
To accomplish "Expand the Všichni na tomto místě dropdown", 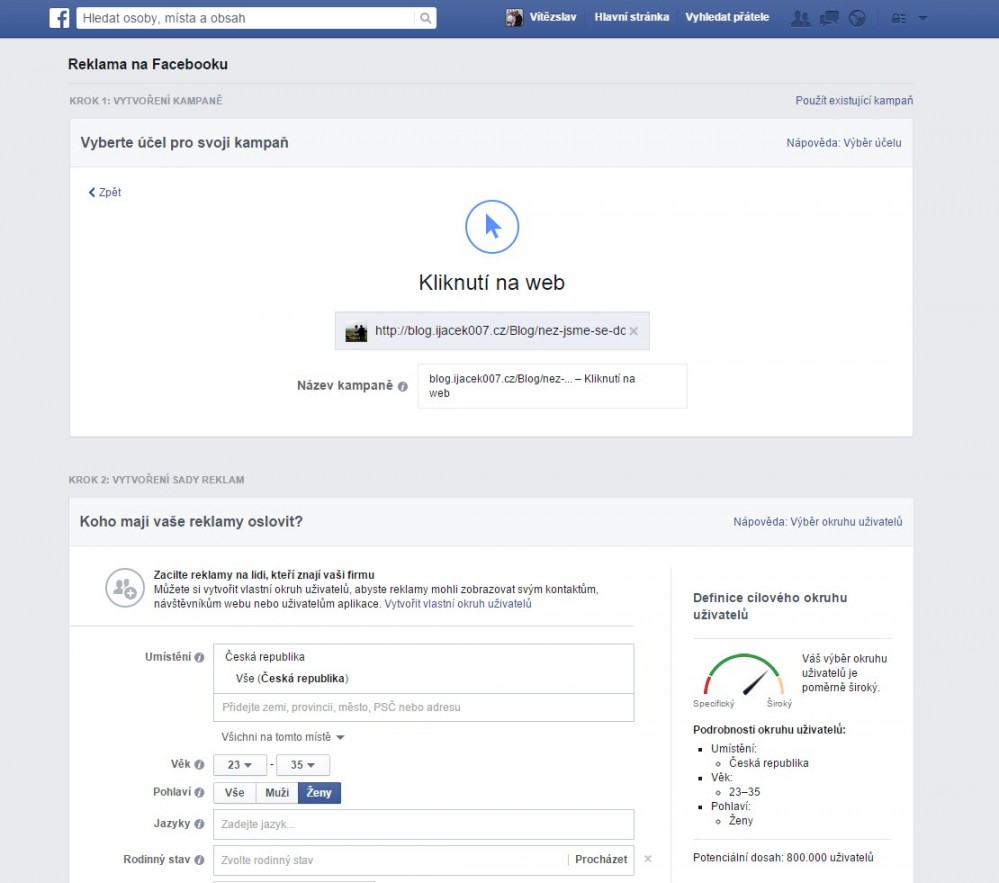I will [x=283, y=738].
